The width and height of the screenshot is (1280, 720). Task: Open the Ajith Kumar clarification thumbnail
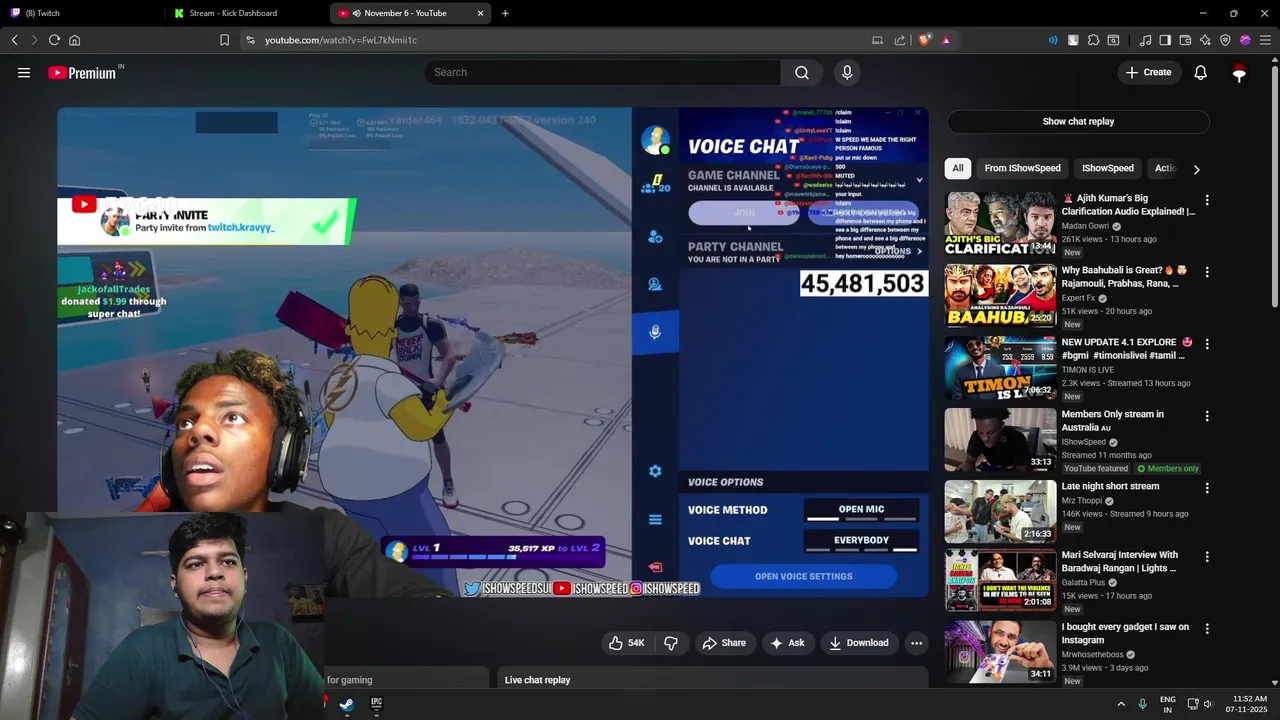(x=1000, y=224)
